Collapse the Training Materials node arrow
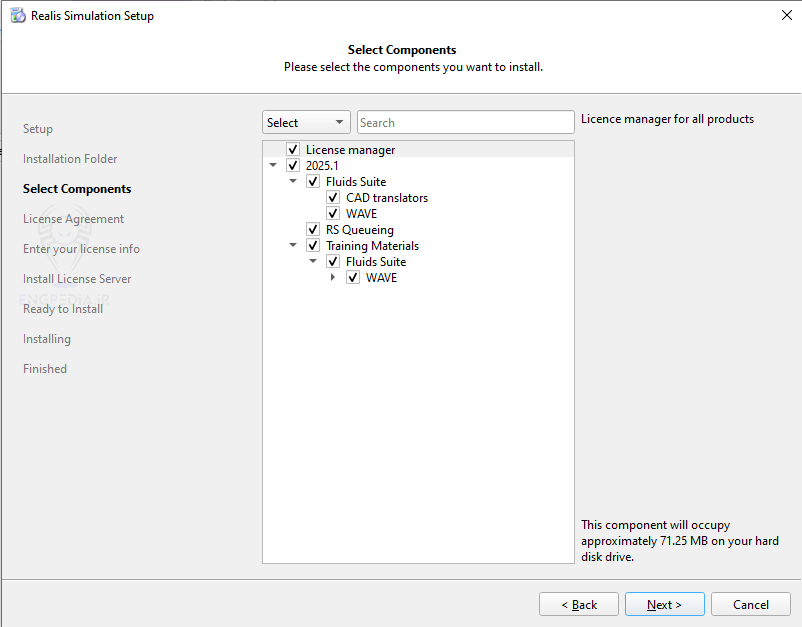The height and width of the screenshot is (627, 802). tap(293, 246)
